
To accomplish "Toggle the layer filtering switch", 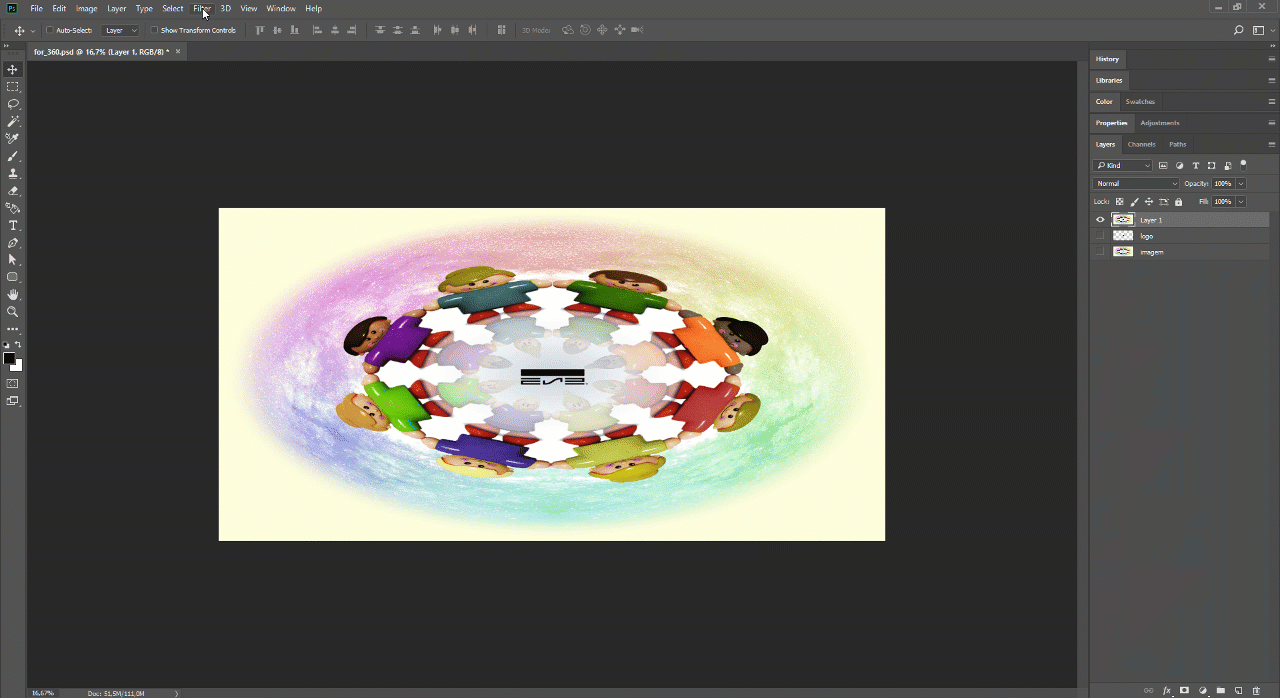I will tap(1243, 164).
